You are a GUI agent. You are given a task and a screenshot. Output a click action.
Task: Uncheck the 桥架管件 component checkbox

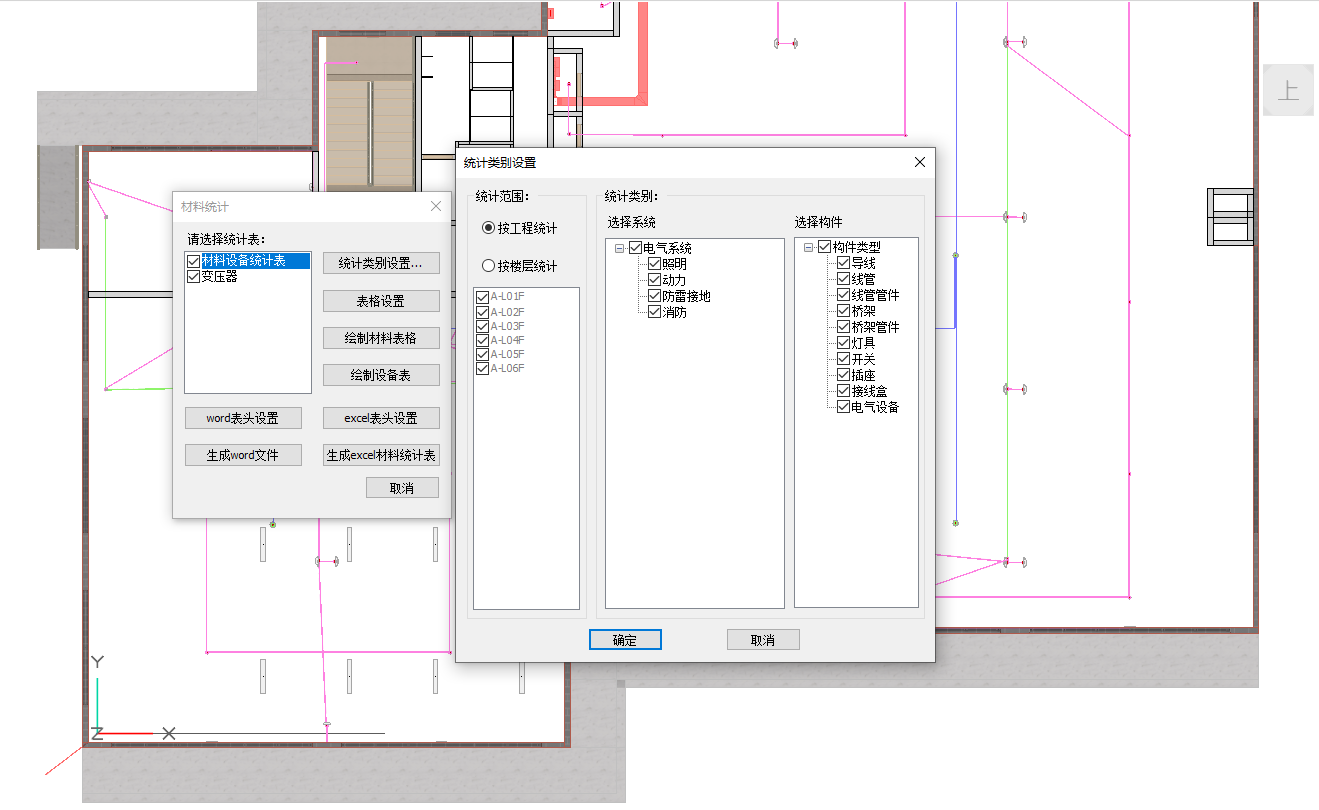pyautogui.click(x=843, y=327)
